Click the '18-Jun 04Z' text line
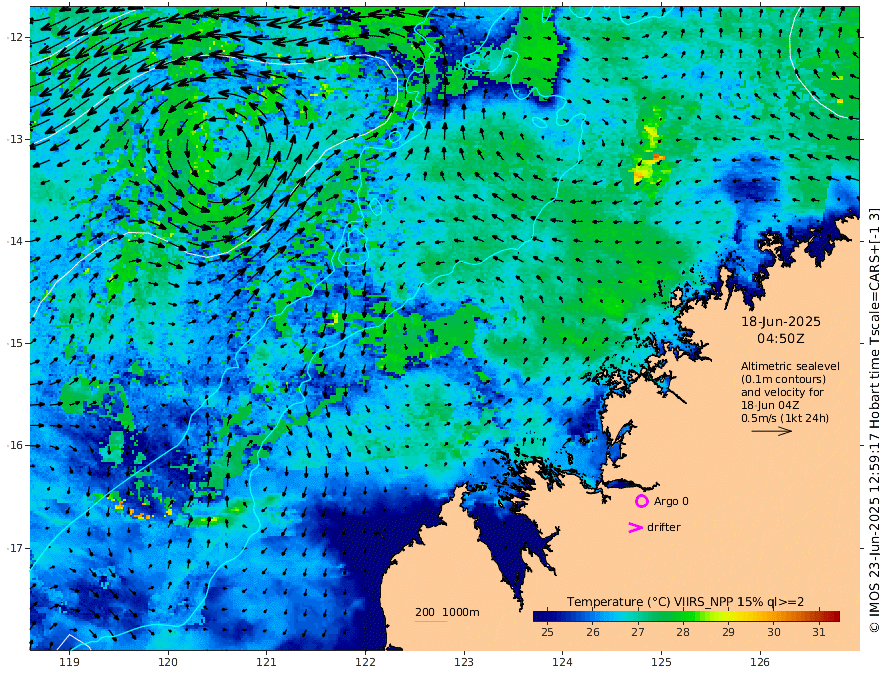 pyautogui.click(x=770, y=405)
